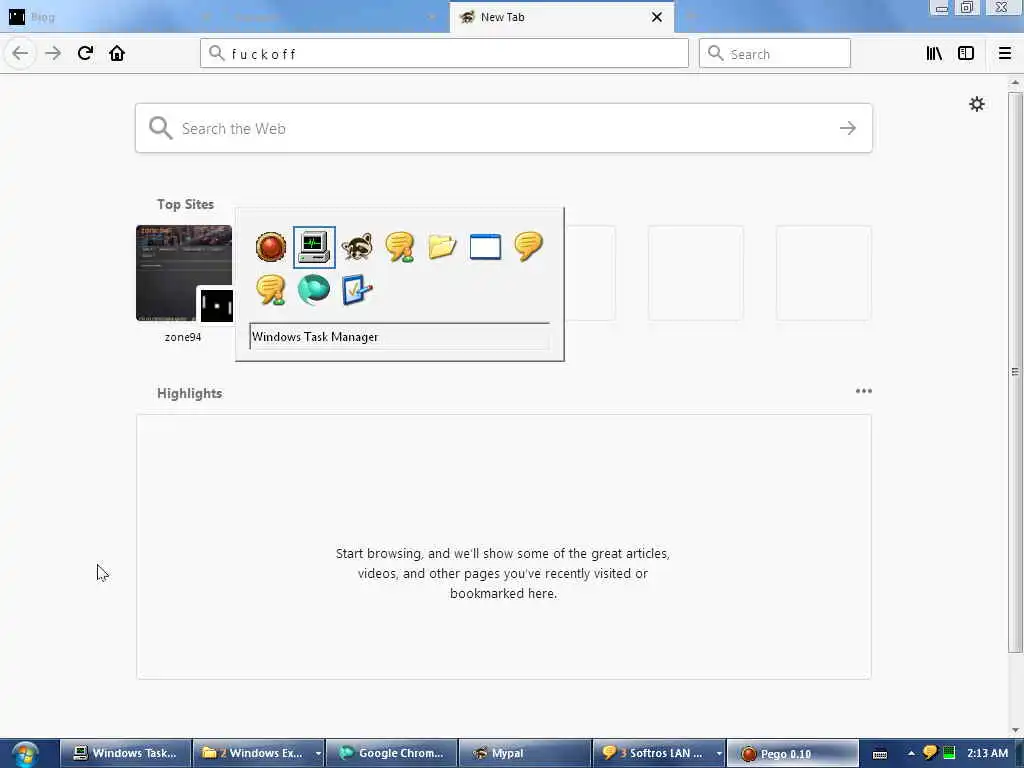
Task: Switch to Windows Task Manager taskbar button
Action: click(x=125, y=754)
